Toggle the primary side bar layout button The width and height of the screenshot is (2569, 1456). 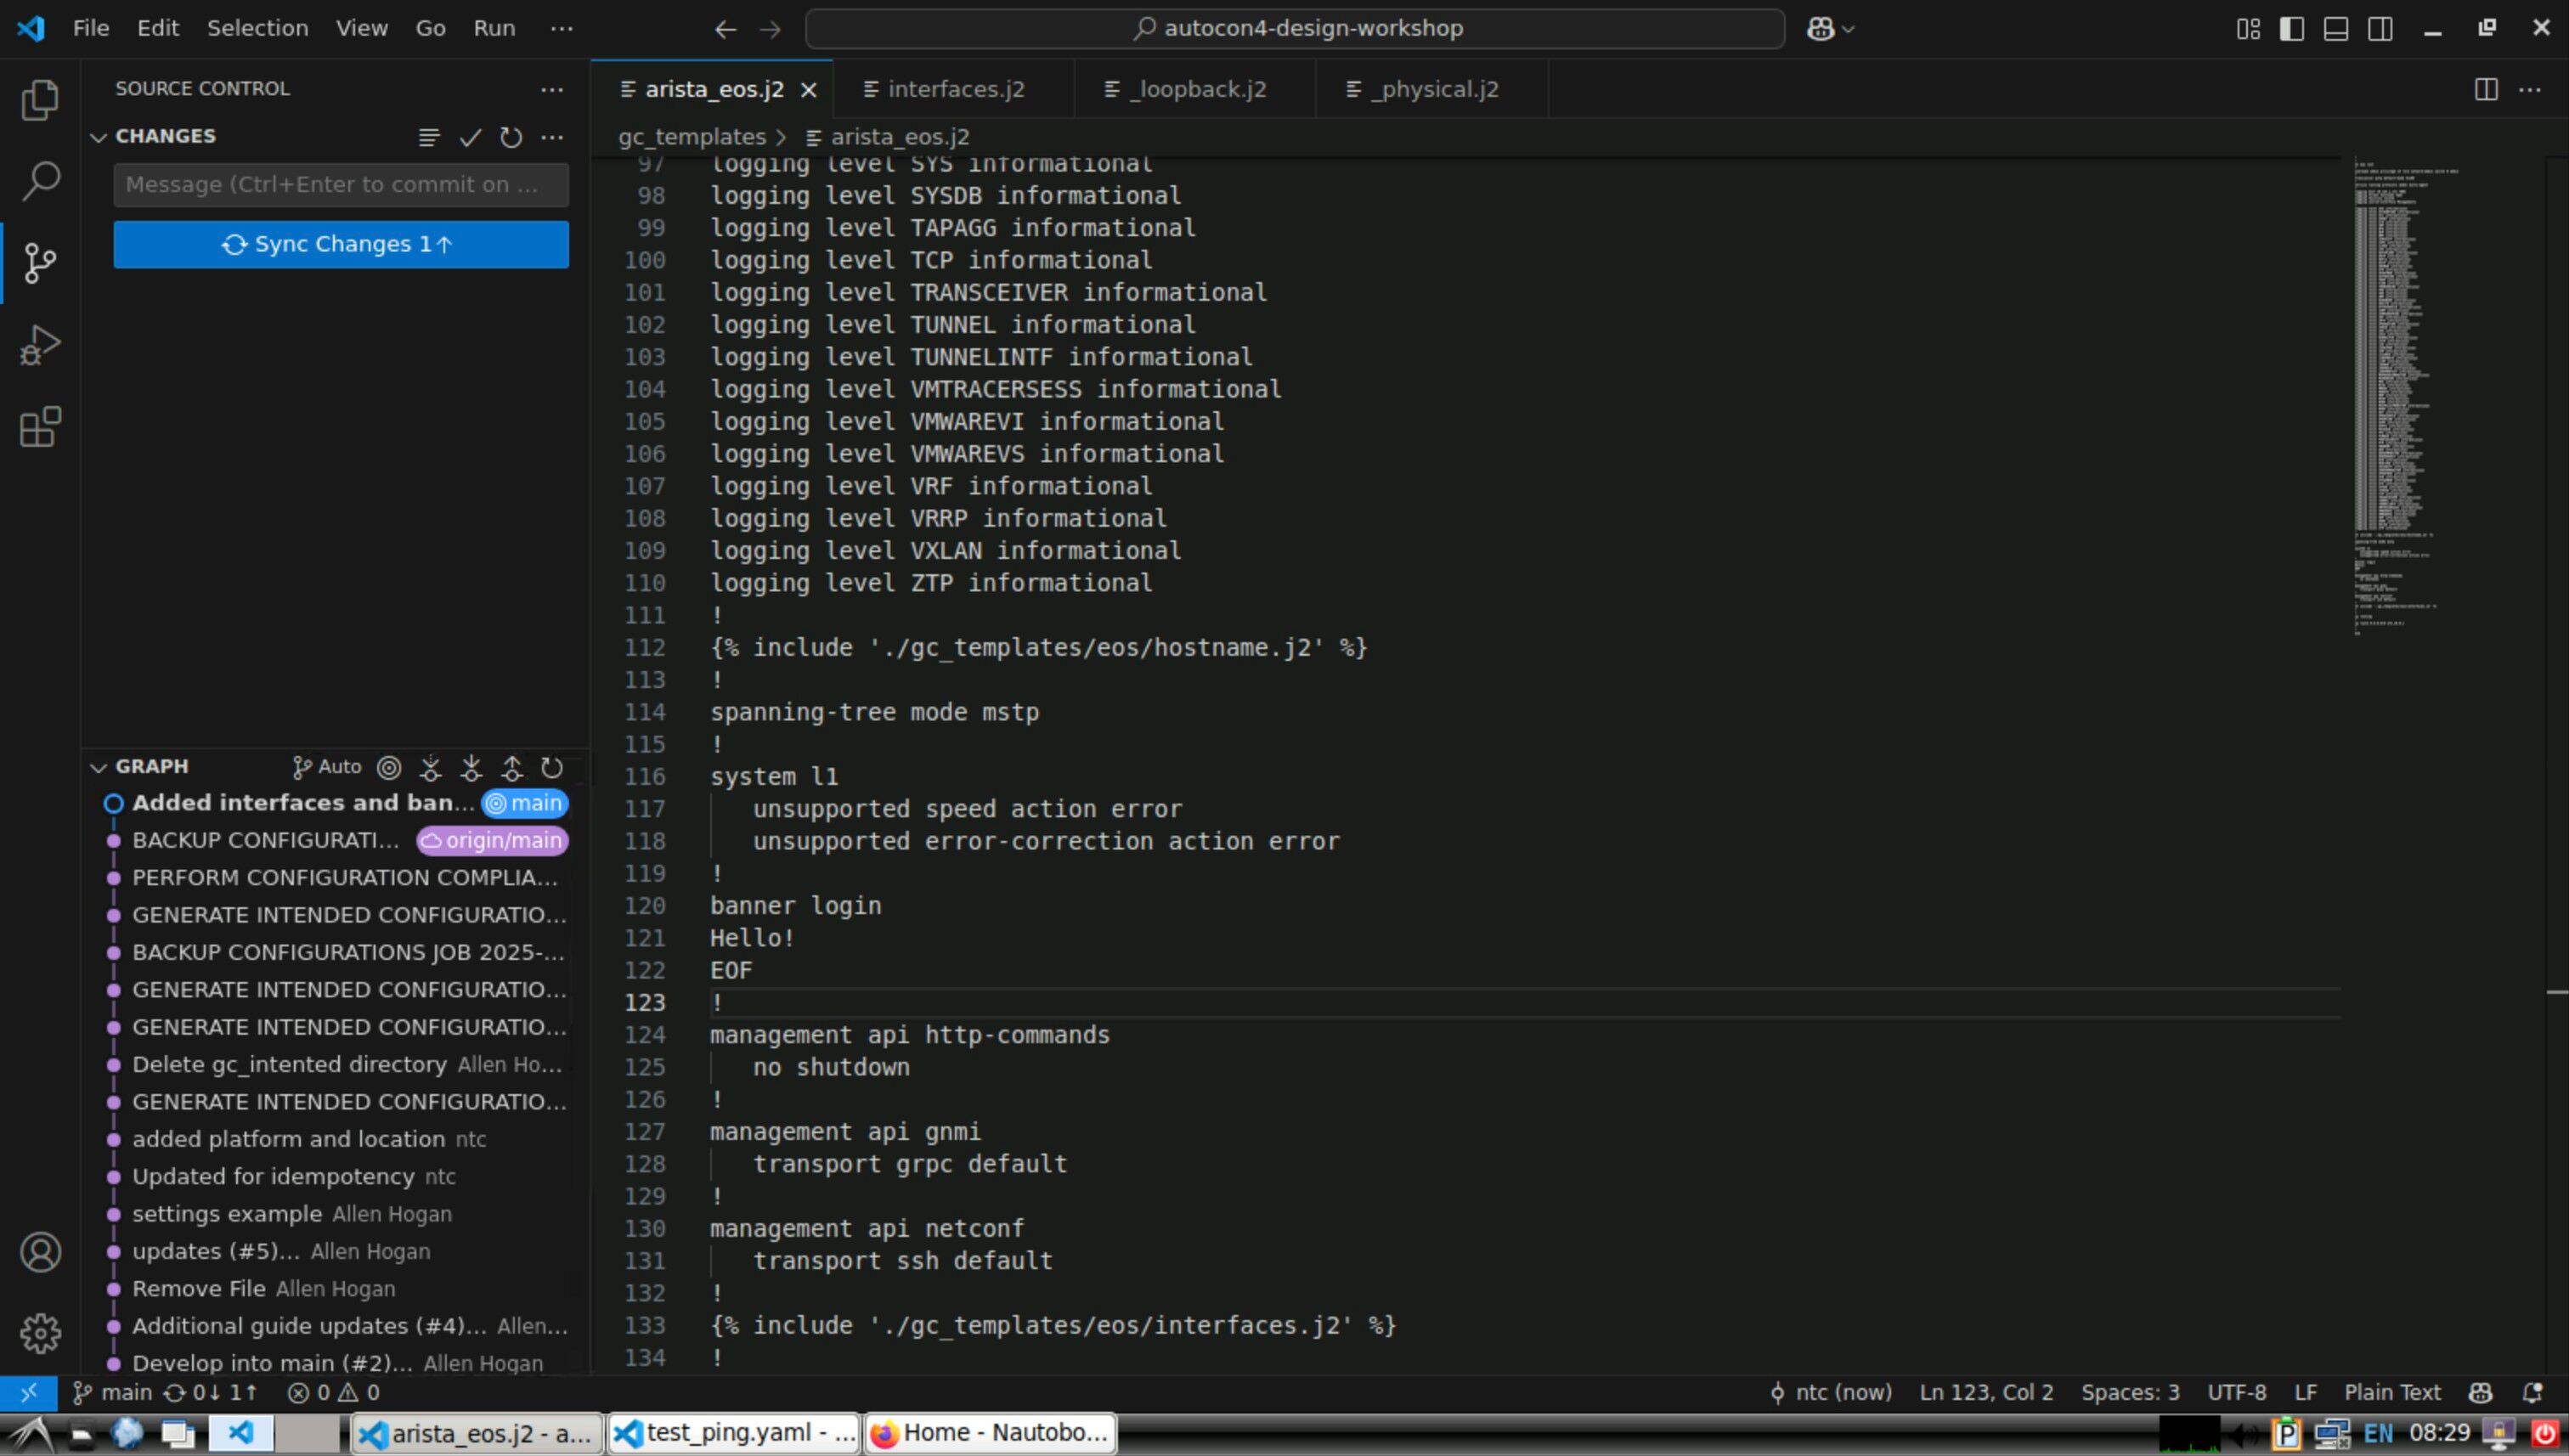2291,29
